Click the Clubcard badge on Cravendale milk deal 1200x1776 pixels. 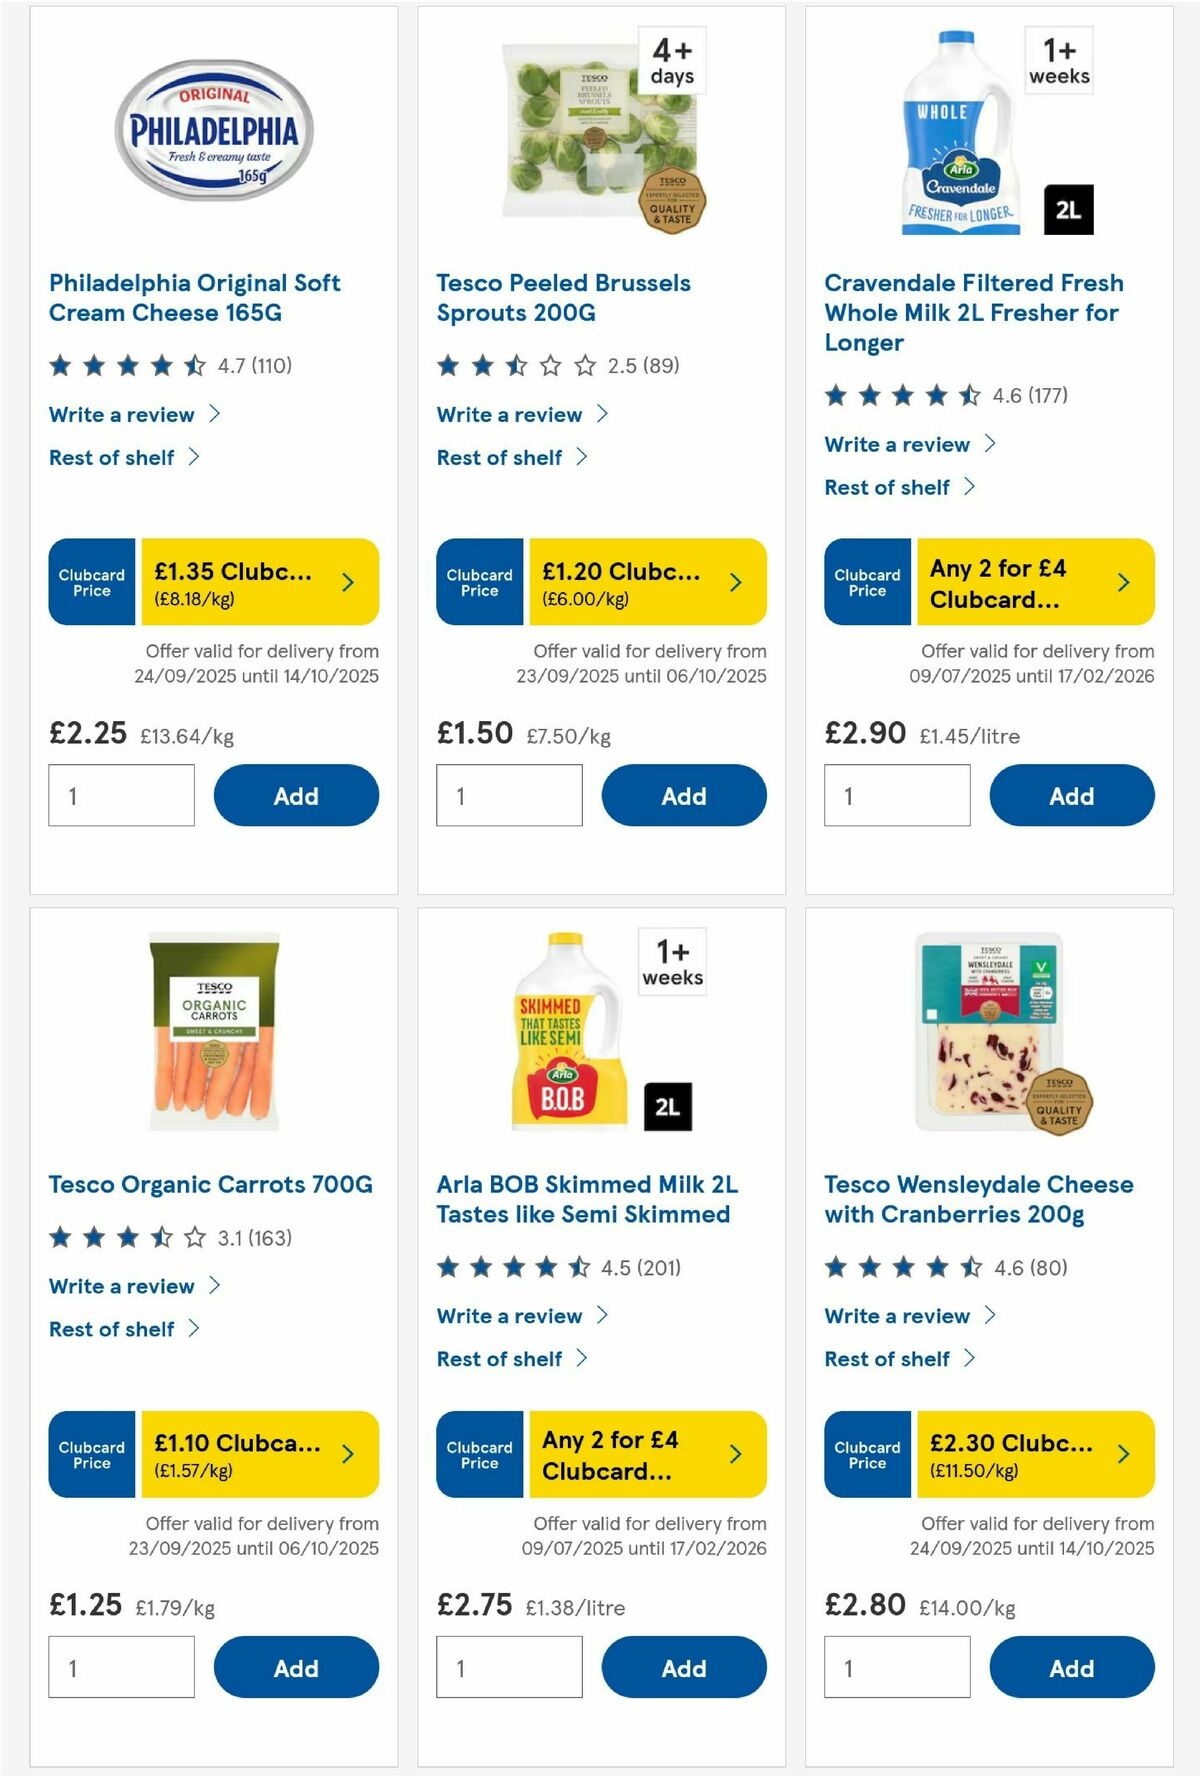866,582
